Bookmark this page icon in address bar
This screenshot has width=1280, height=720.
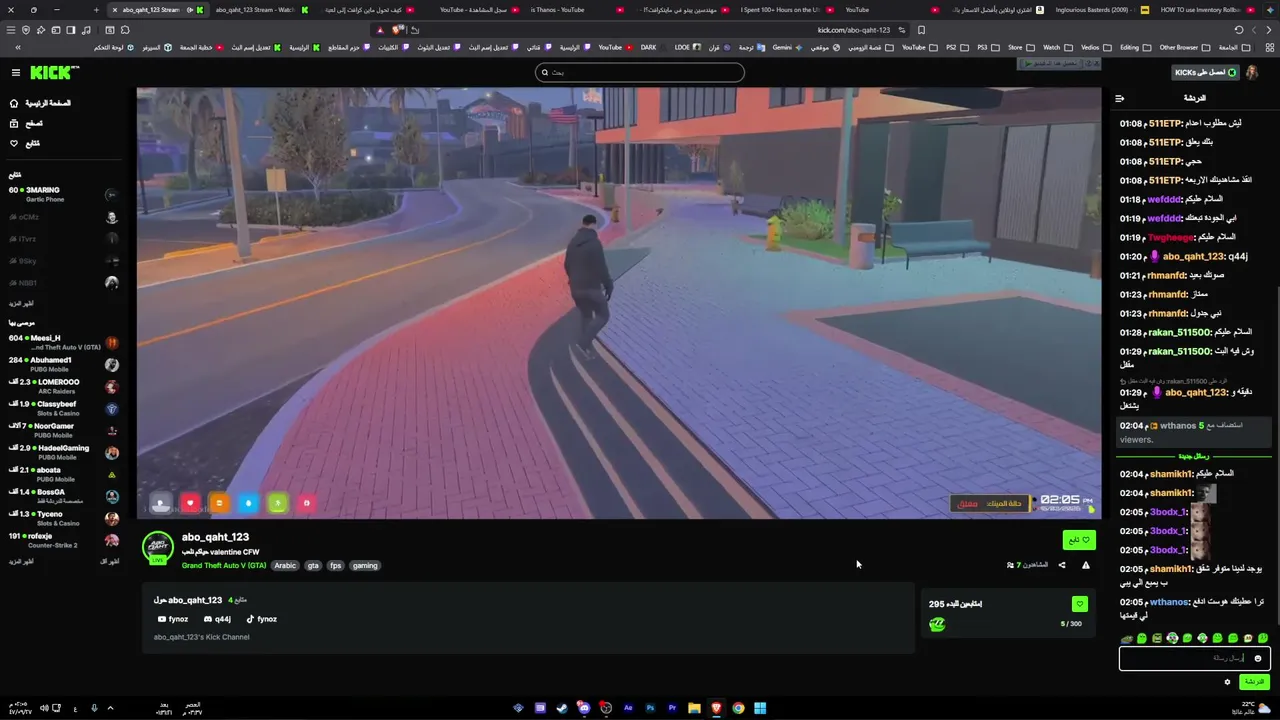[921, 30]
